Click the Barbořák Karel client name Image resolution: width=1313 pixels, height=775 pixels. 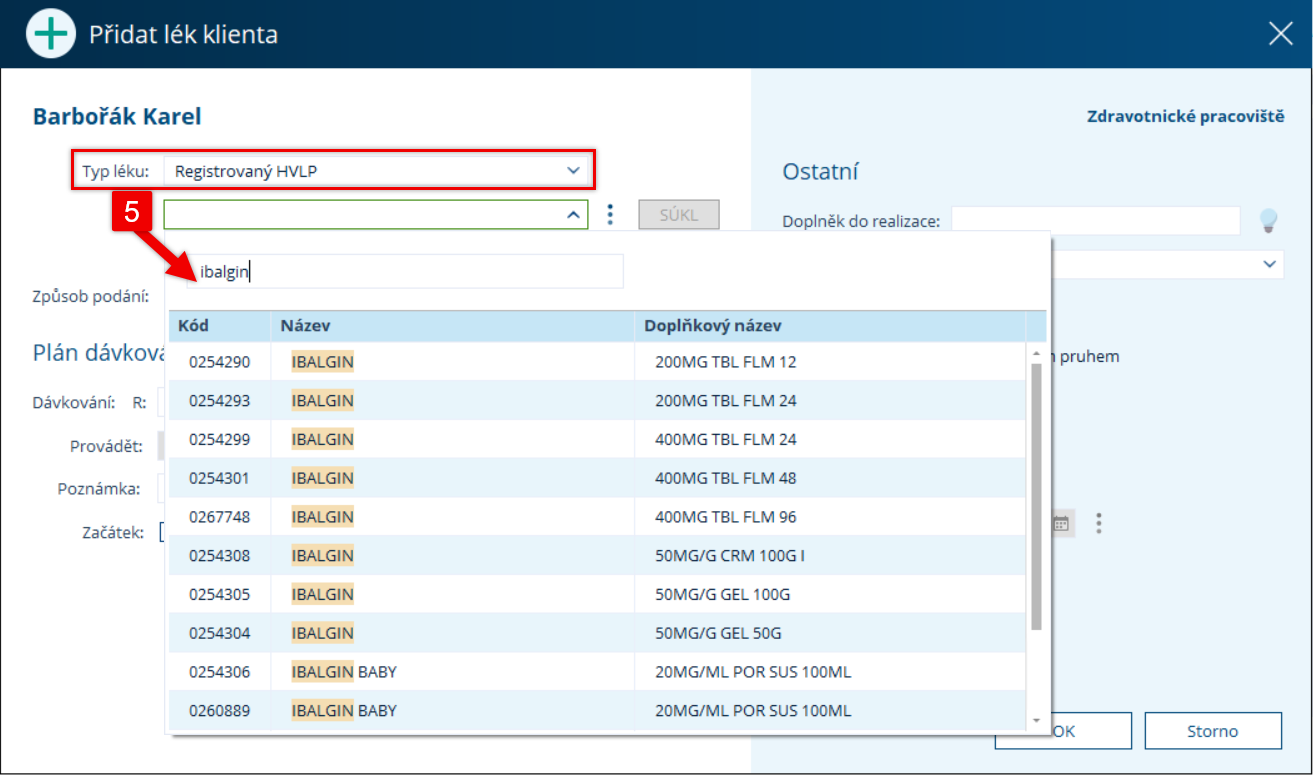point(117,117)
